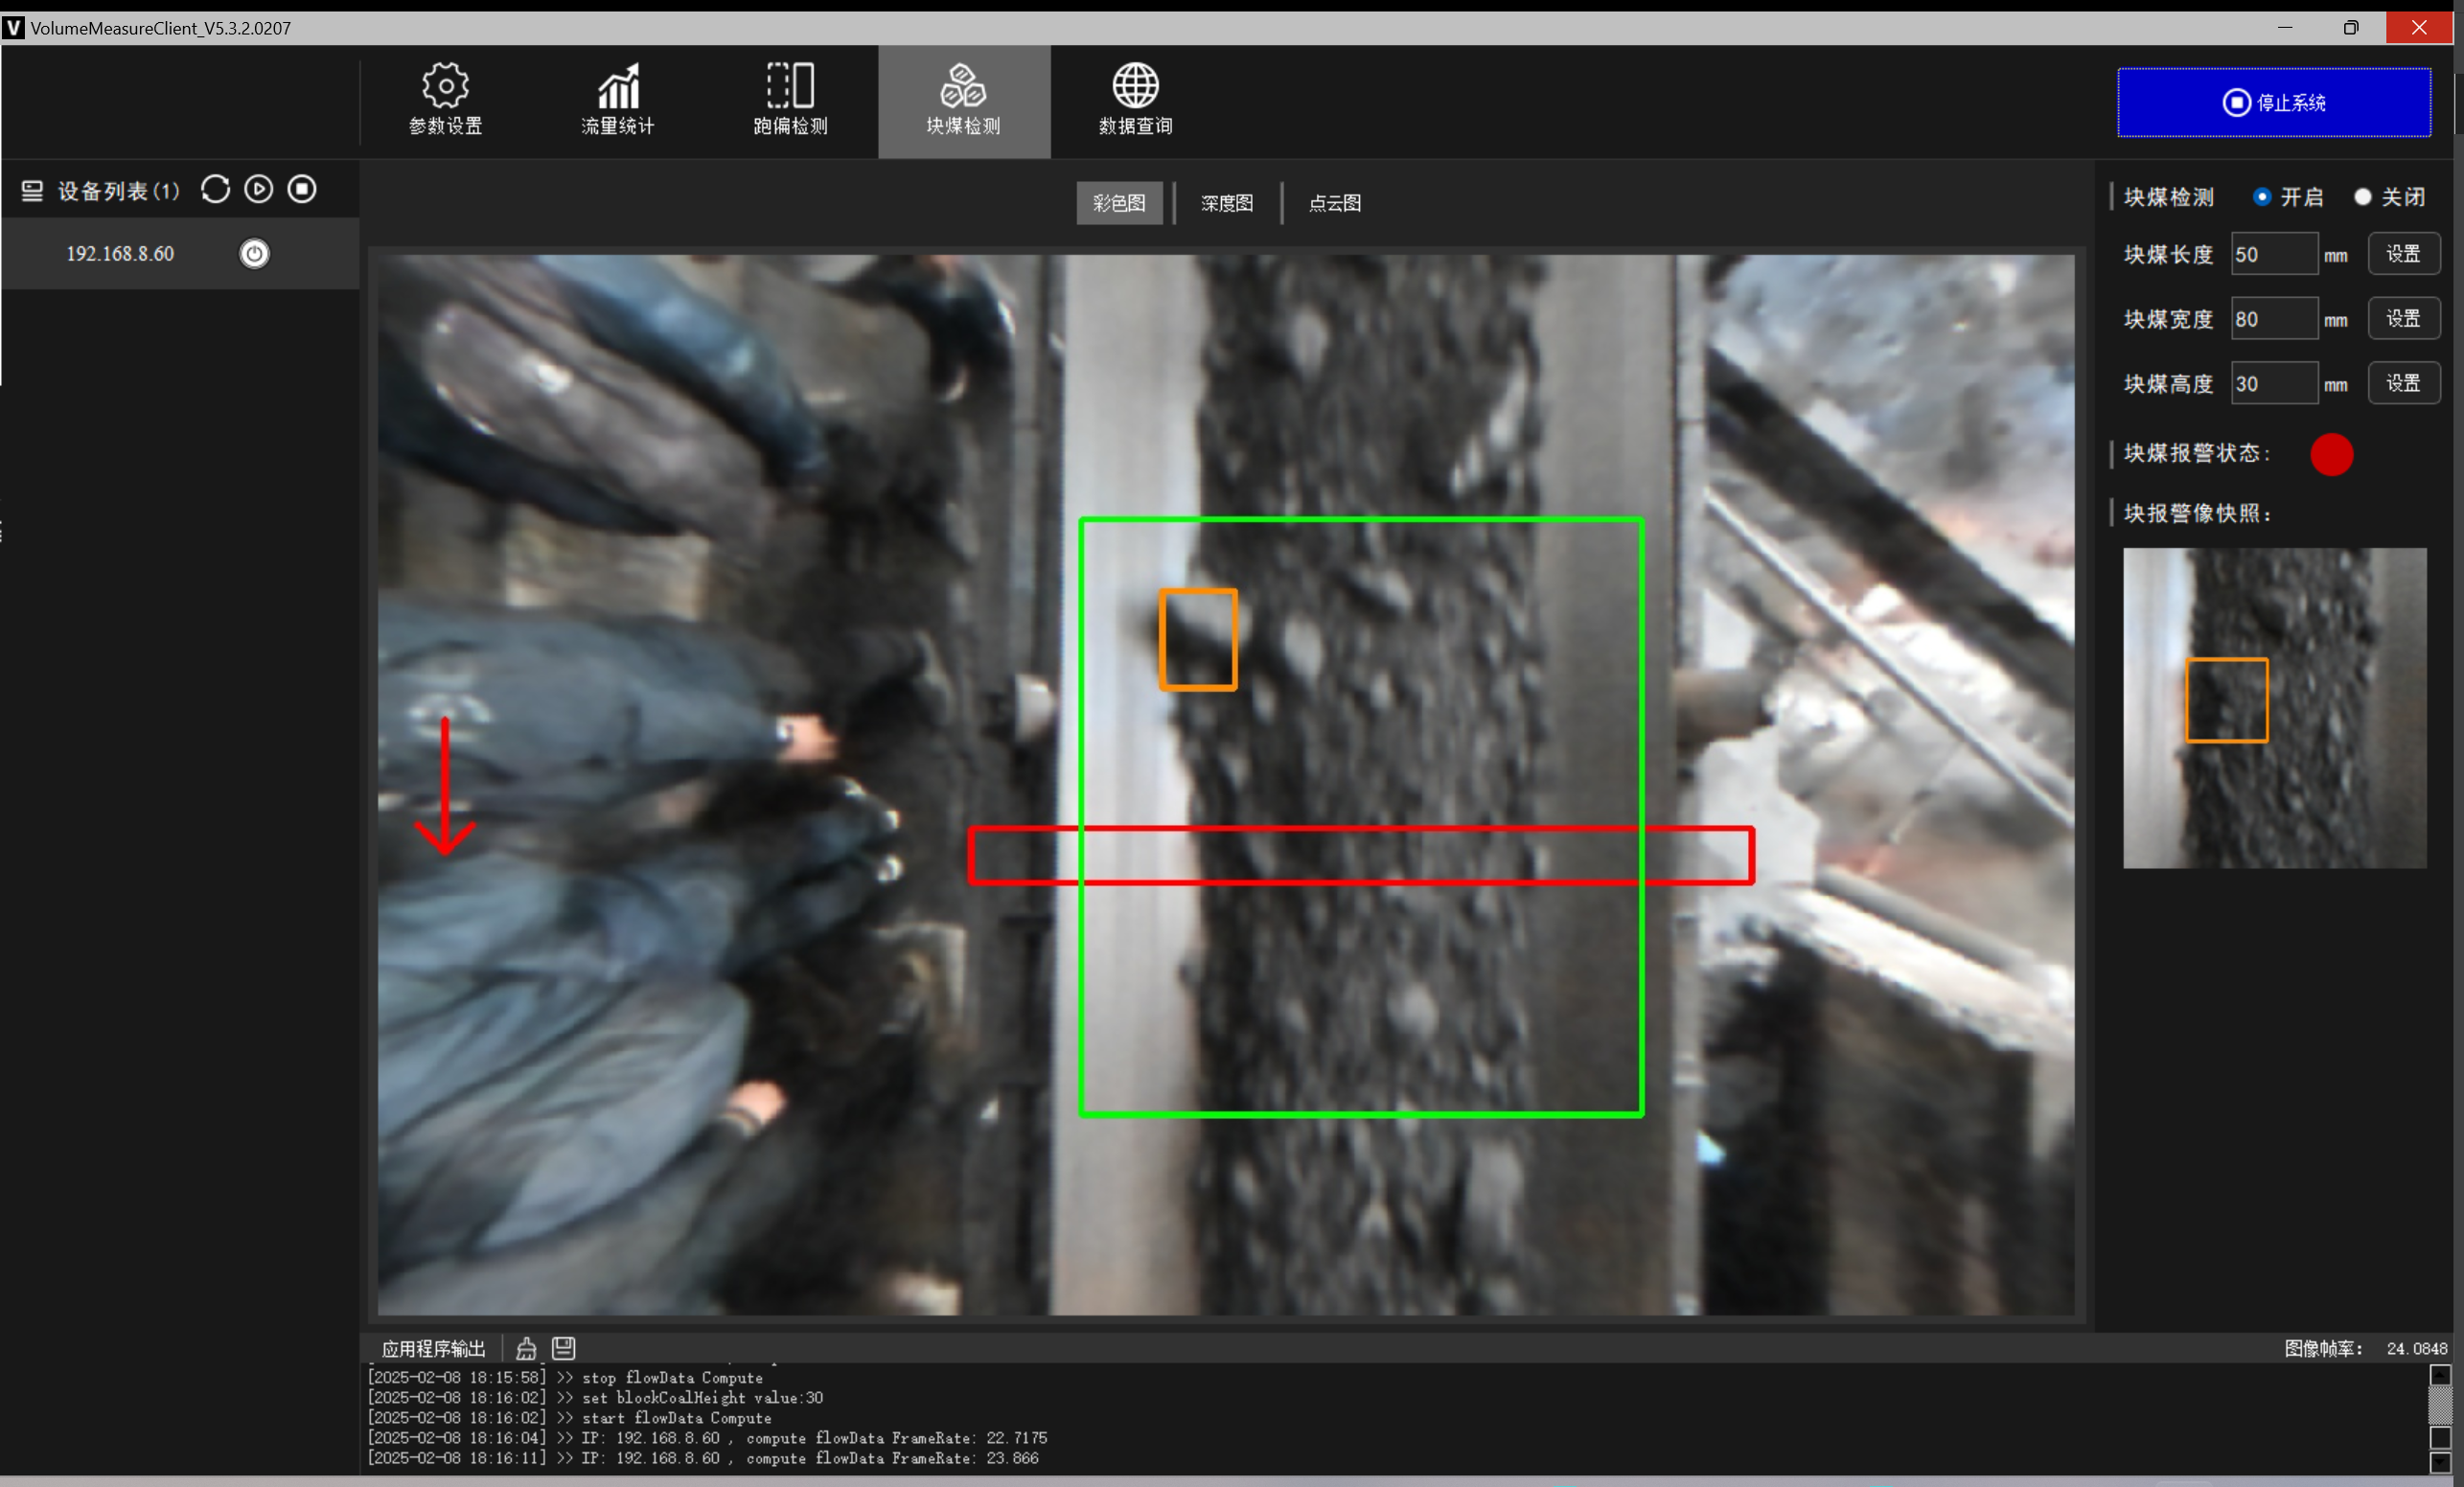Open the 流量统计 chart icon
This screenshot has height=1487, width=2464.
[x=618, y=87]
